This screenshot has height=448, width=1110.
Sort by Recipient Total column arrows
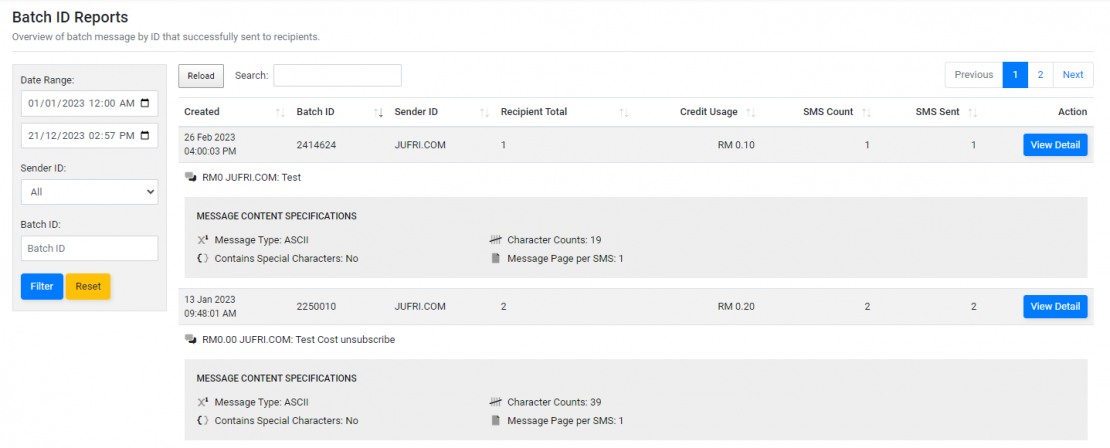624,112
